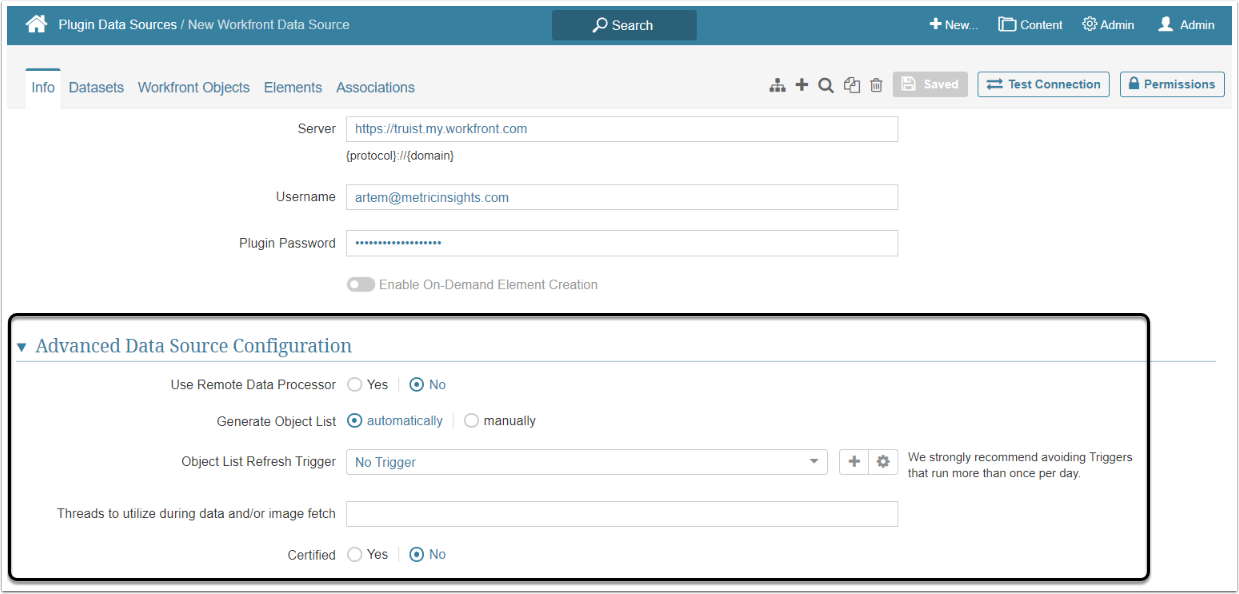Image resolution: width=1239 pixels, height=594 pixels.
Task: Open the Admin gear menu
Action: 1108,25
